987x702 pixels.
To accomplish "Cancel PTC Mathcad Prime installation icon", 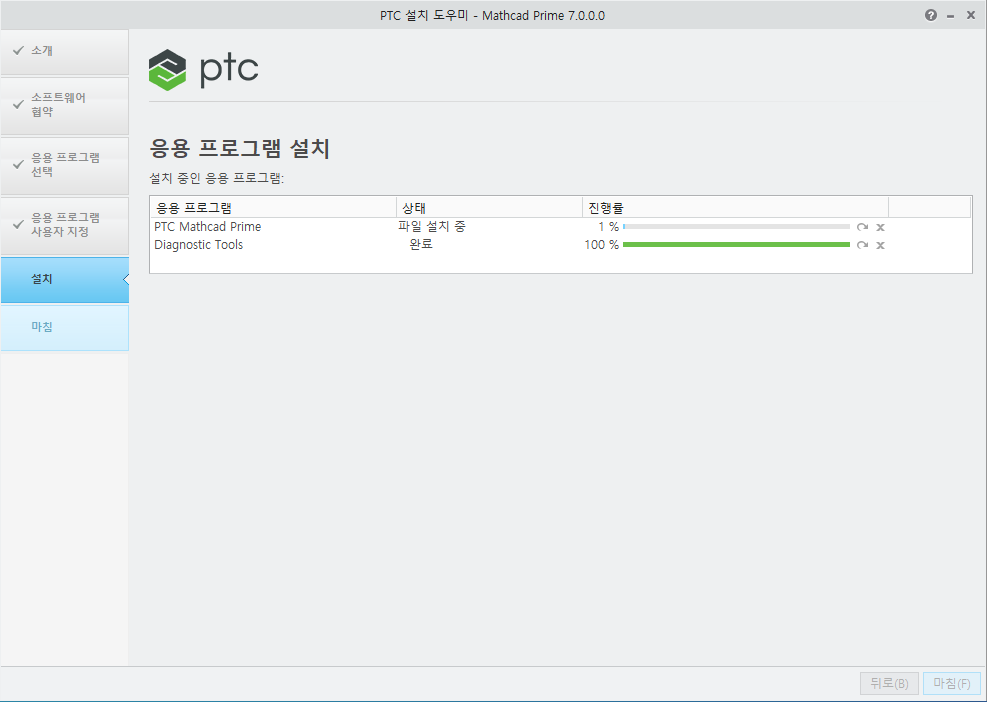I will pos(881,227).
